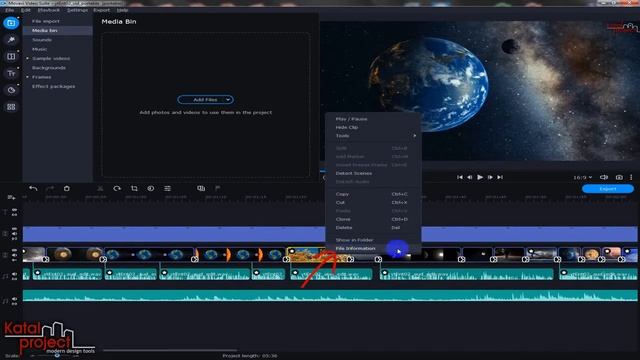Image resolution: width=640 pixels, height=360 pixels.
Task: Click the Add Files button
Action: pos(205,100)
